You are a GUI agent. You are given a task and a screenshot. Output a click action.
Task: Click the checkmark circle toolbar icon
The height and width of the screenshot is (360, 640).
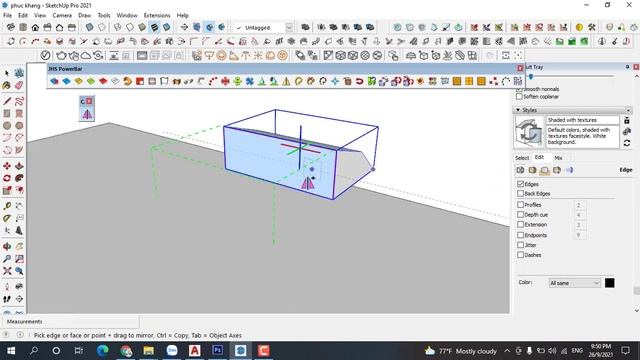[45, 55]
